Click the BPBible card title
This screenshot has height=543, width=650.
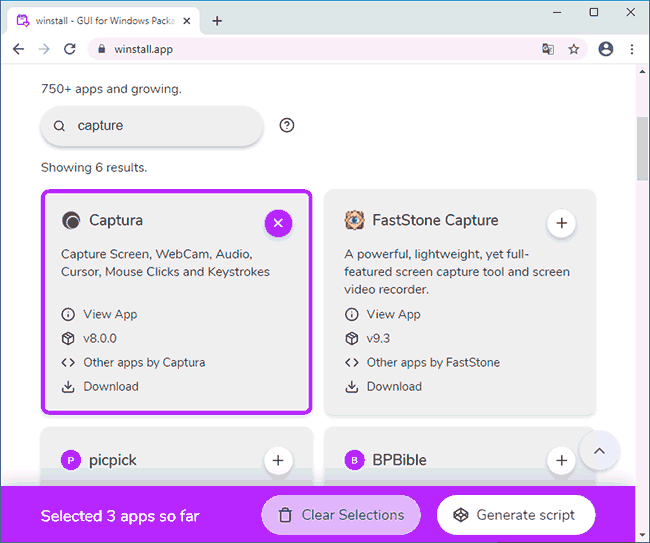(399, 460)
